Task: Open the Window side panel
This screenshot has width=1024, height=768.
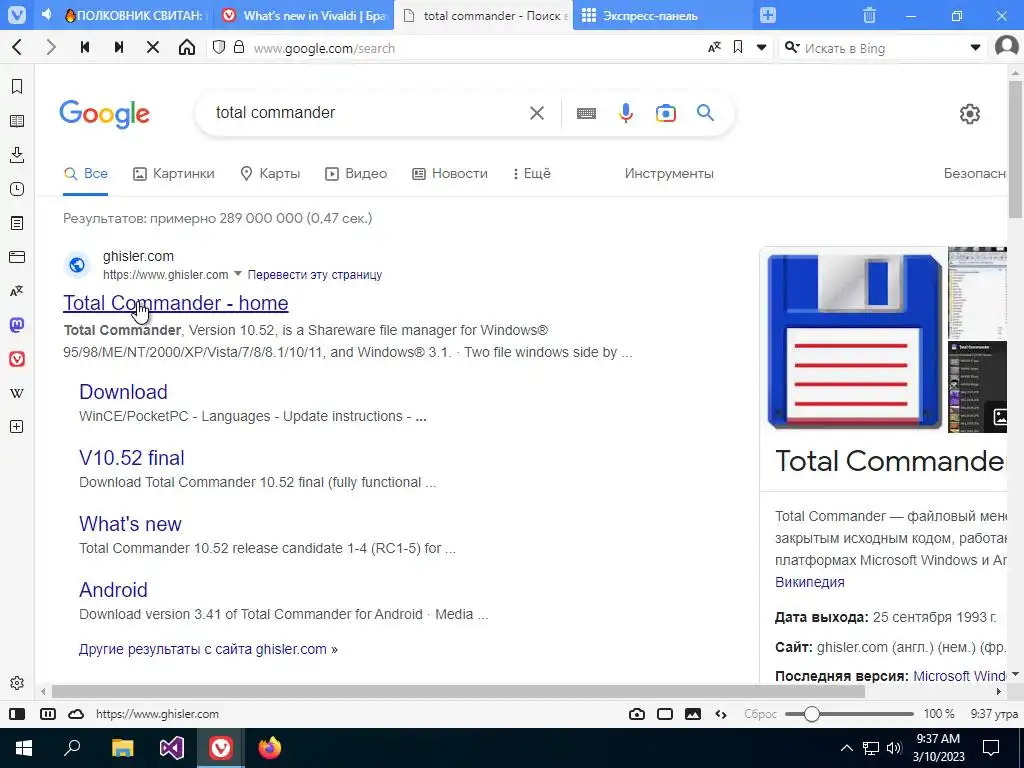Action: 17,257
